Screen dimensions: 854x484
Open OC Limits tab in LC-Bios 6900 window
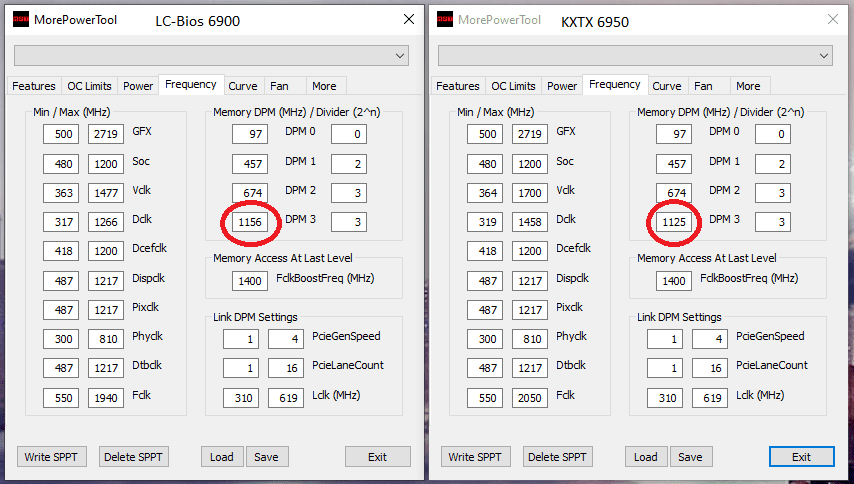pos(89,86)
